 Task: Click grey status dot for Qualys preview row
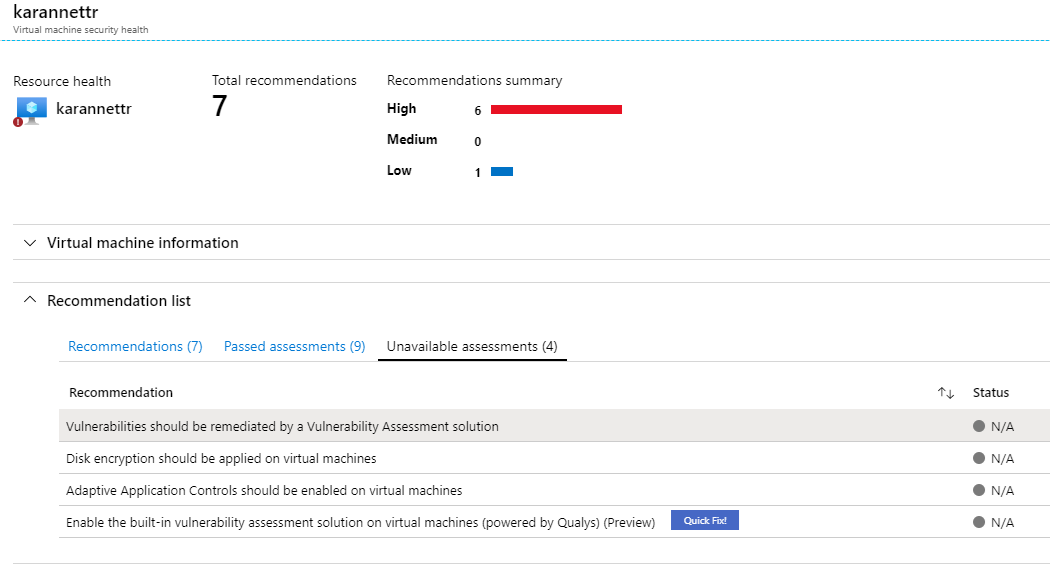(x=979, y=522)
